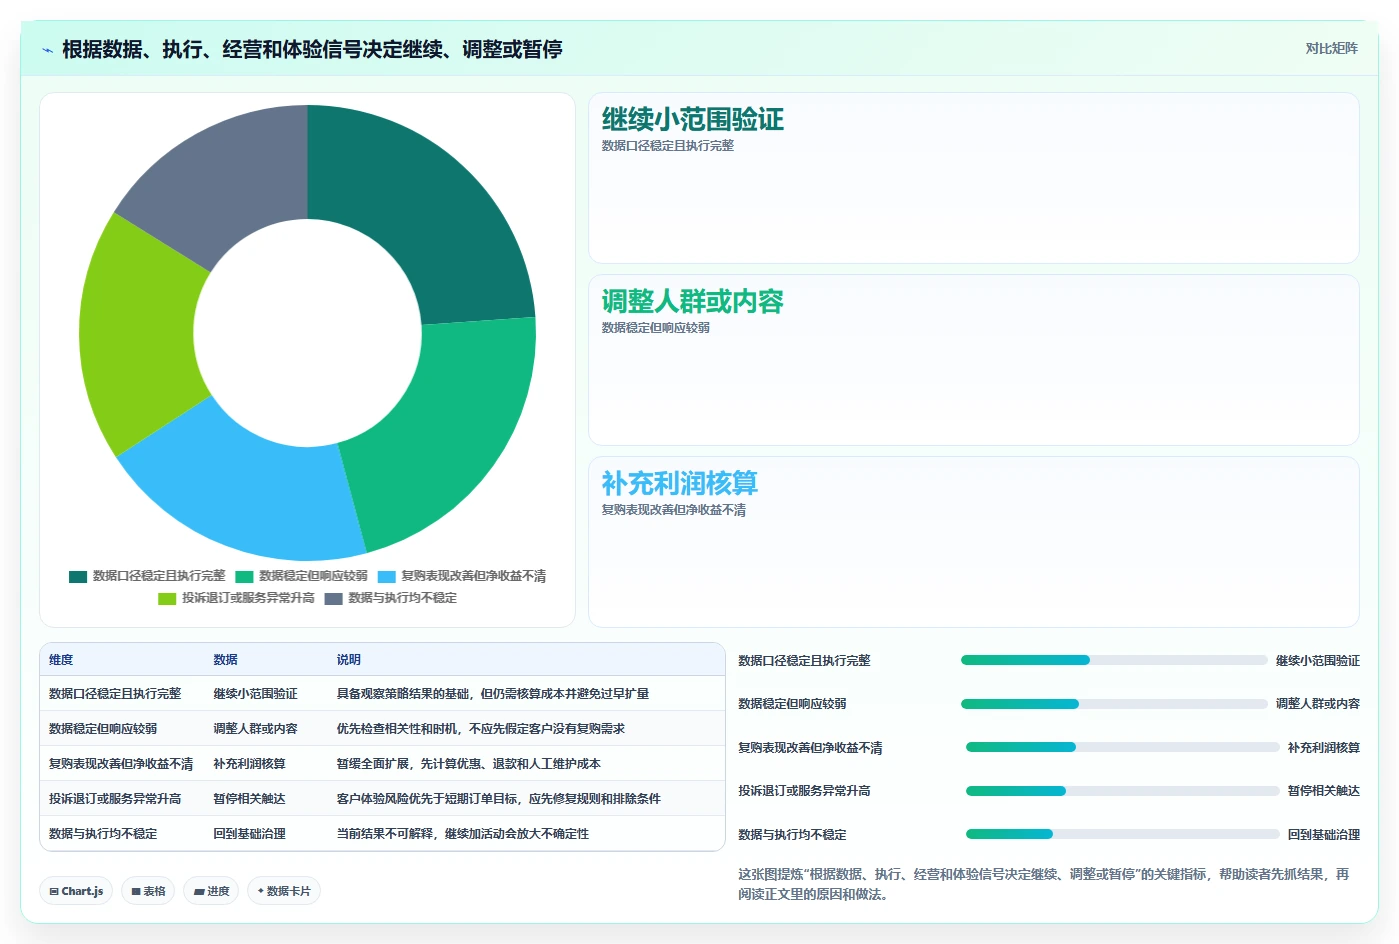Click progress bar for 数据与执行均不稳定
The width and height of the screenshot is (1399, 944).
point(1123,834)
